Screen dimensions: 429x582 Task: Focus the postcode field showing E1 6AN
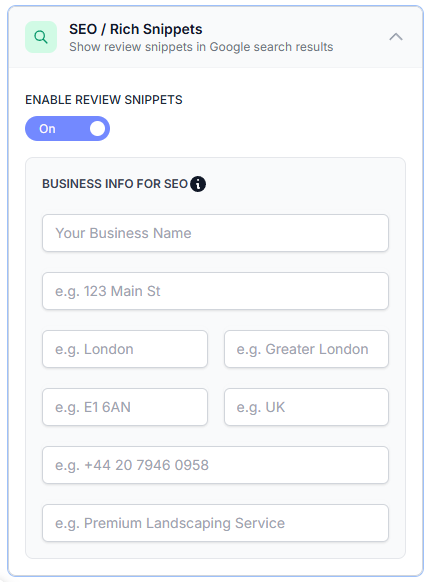tap(125, 407)
